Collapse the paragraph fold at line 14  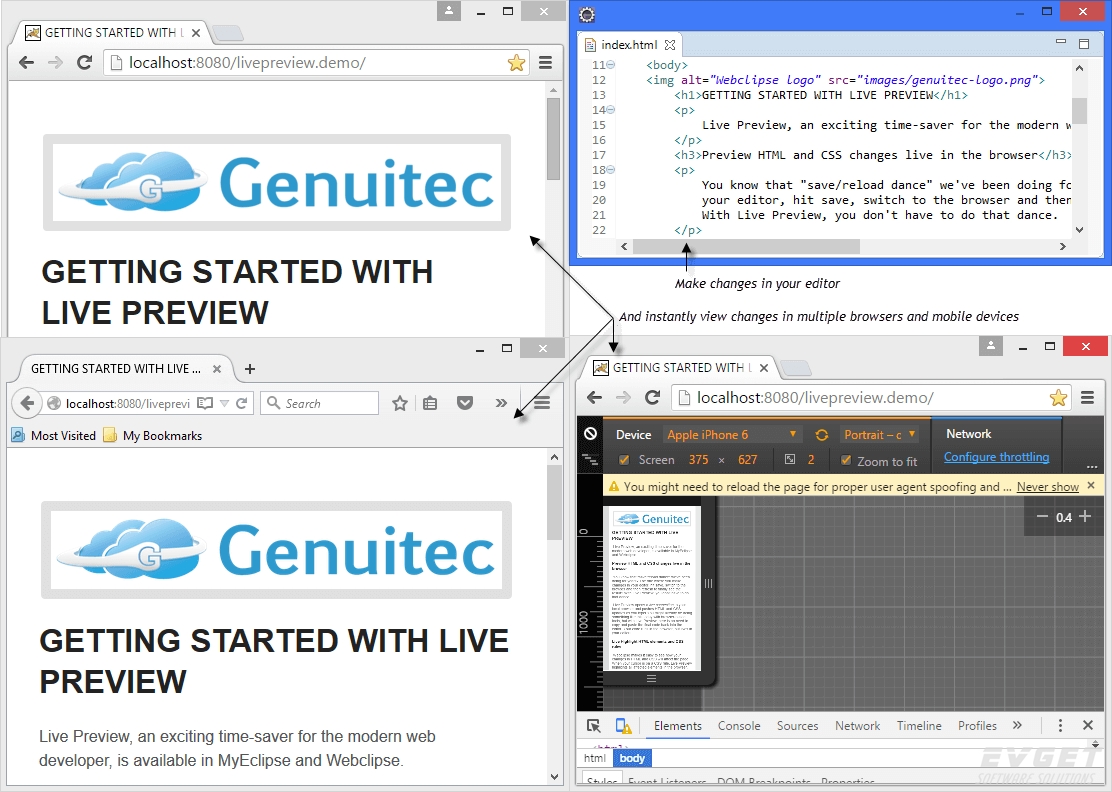611,110
